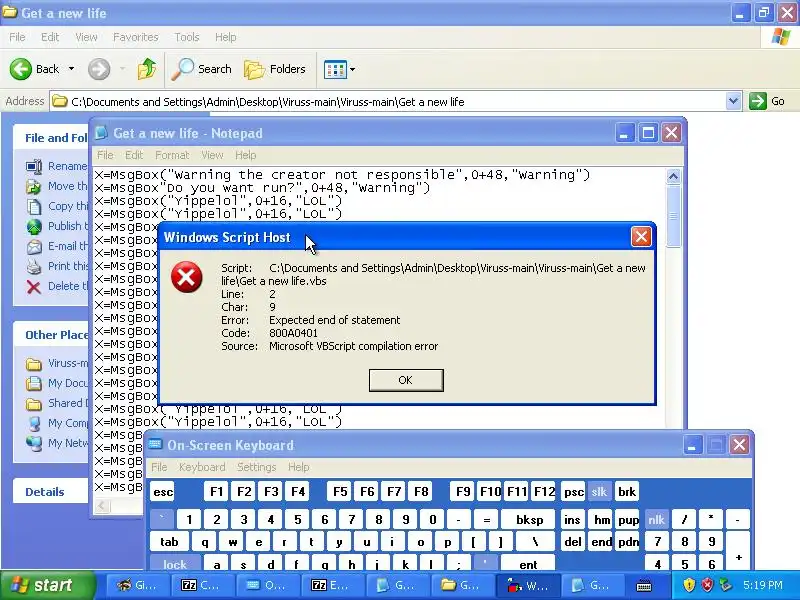Open the On-Screen Keyboard's Keyboard menu
This screenshot has width=800, height=600.
[x=202, y=467]
